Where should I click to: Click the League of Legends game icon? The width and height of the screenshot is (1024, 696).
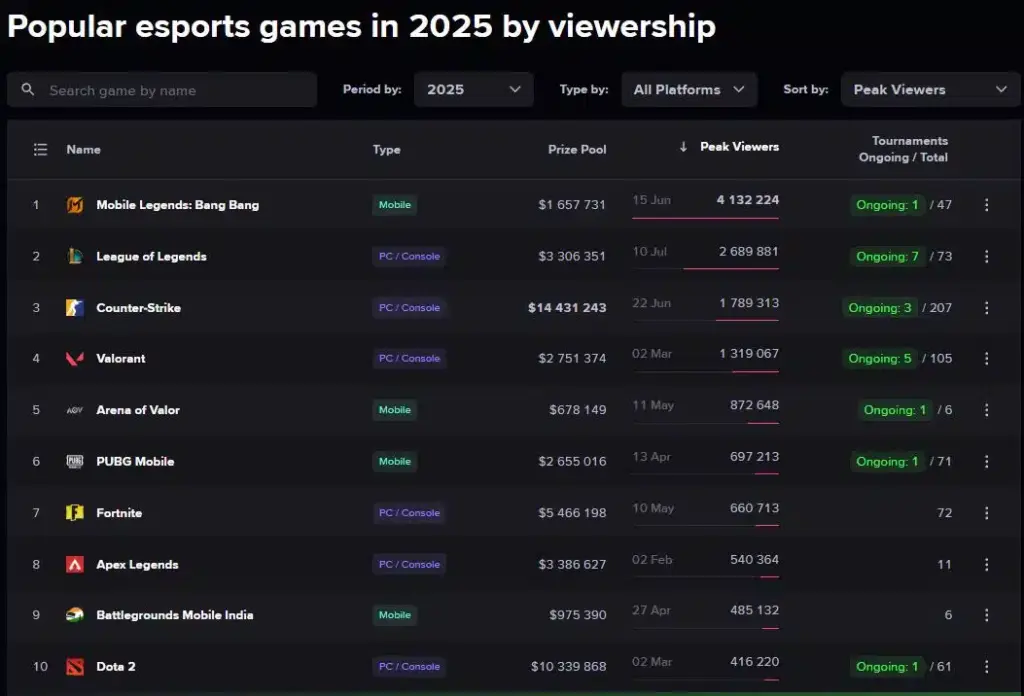pos(75,257)
